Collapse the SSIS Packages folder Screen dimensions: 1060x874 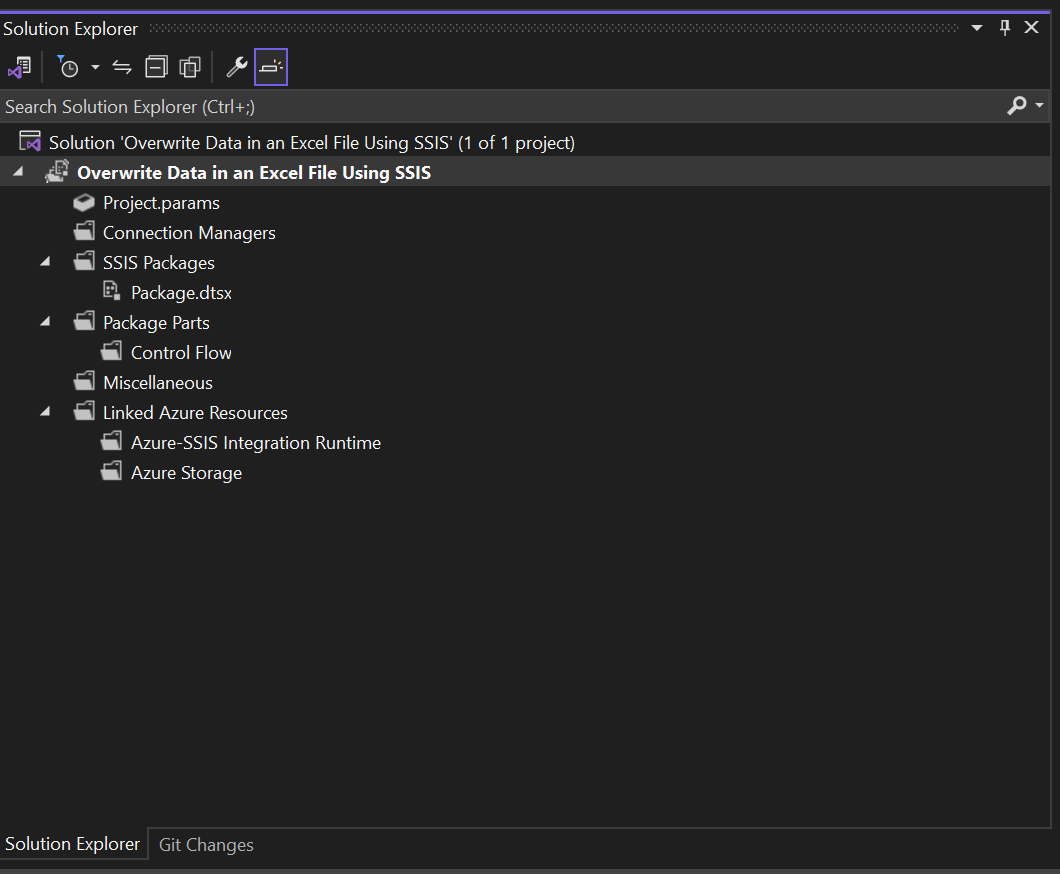(x=45, y=262)
